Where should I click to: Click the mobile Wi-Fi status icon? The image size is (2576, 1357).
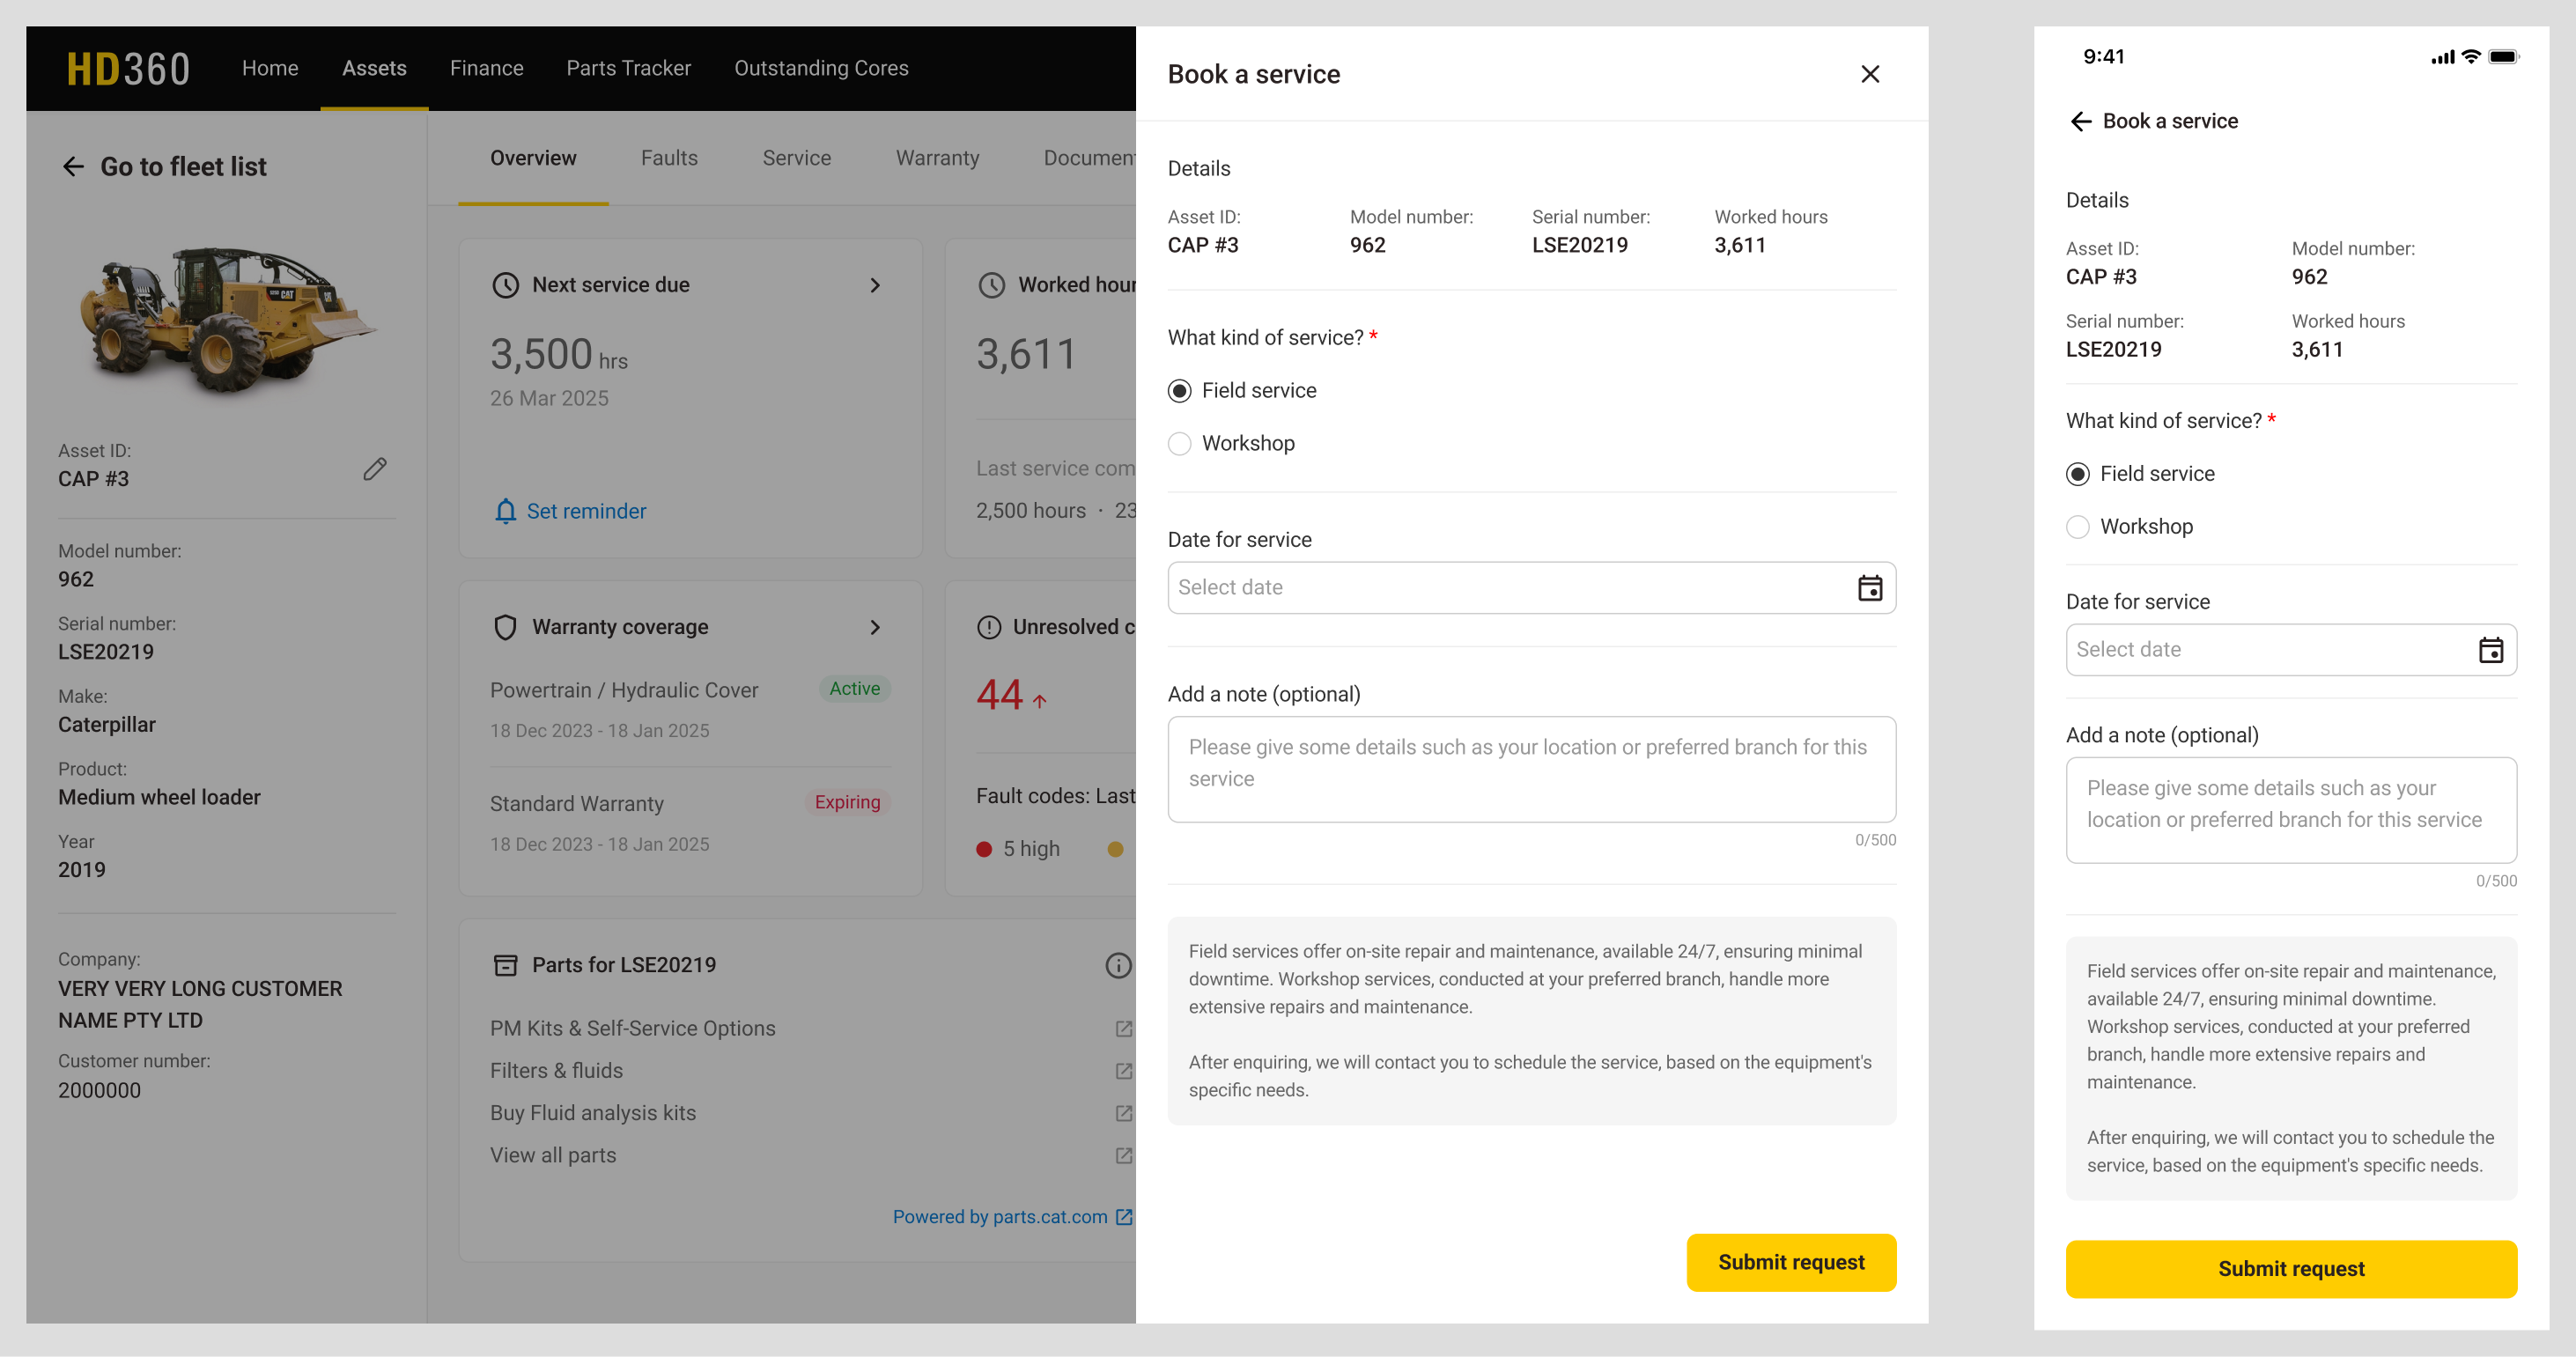pyautogui.click(x=2470, y=57)
